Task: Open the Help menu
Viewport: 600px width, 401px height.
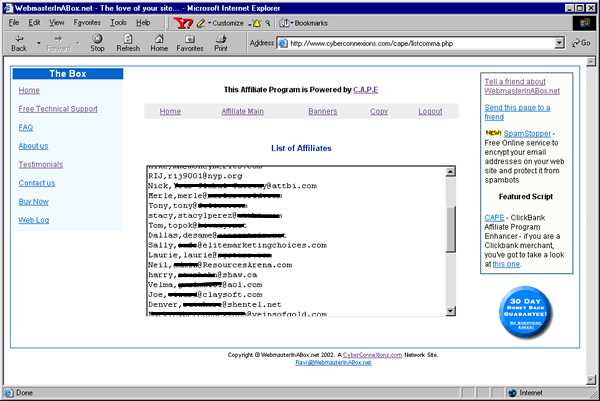Action: pyautogui.click(x=143, y=23)
